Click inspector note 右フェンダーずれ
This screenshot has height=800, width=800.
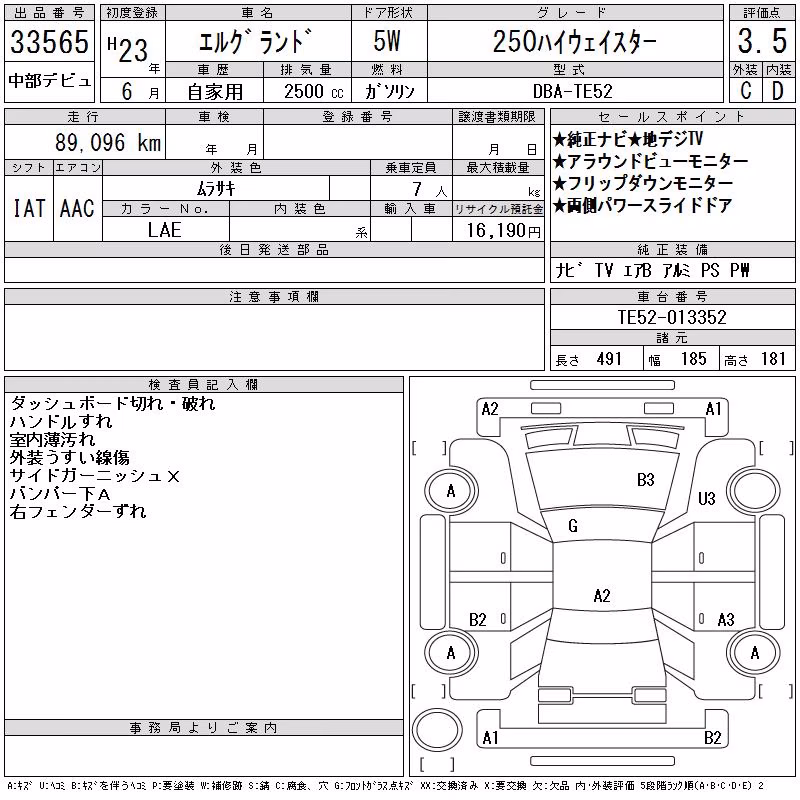tap(78, 511)
